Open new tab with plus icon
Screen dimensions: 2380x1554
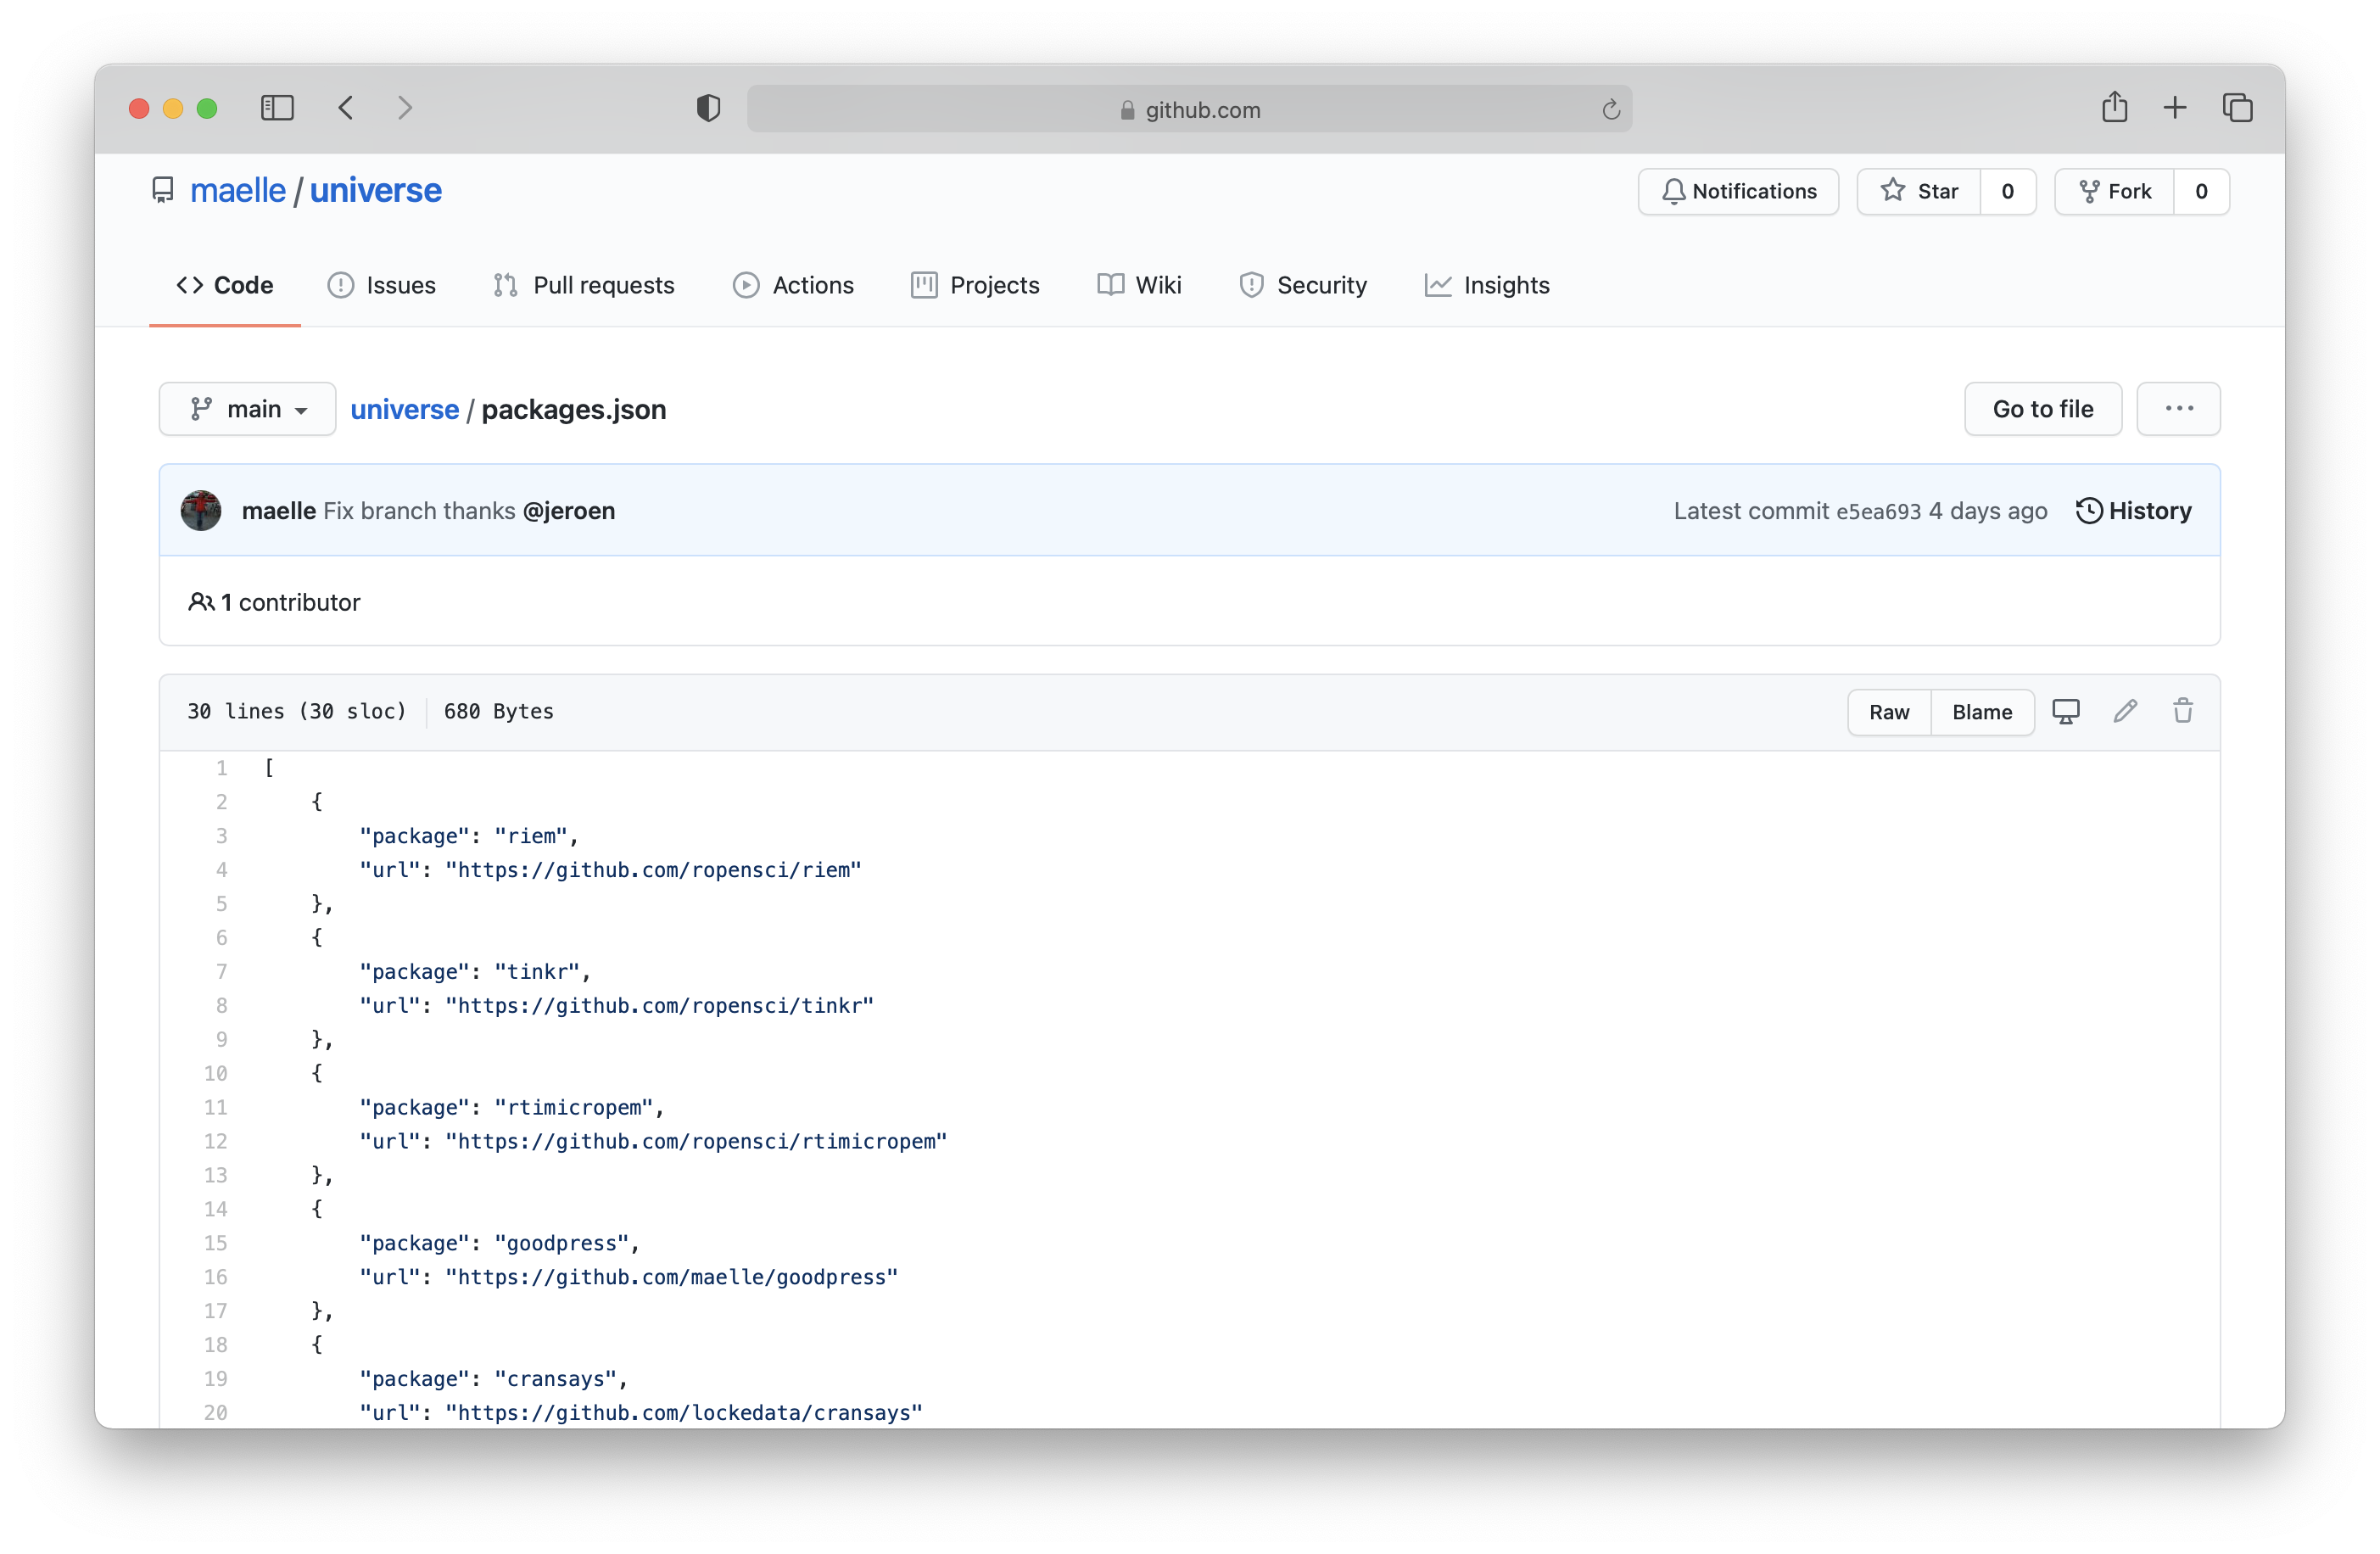pyautogui.click(x=2175, y=108)
